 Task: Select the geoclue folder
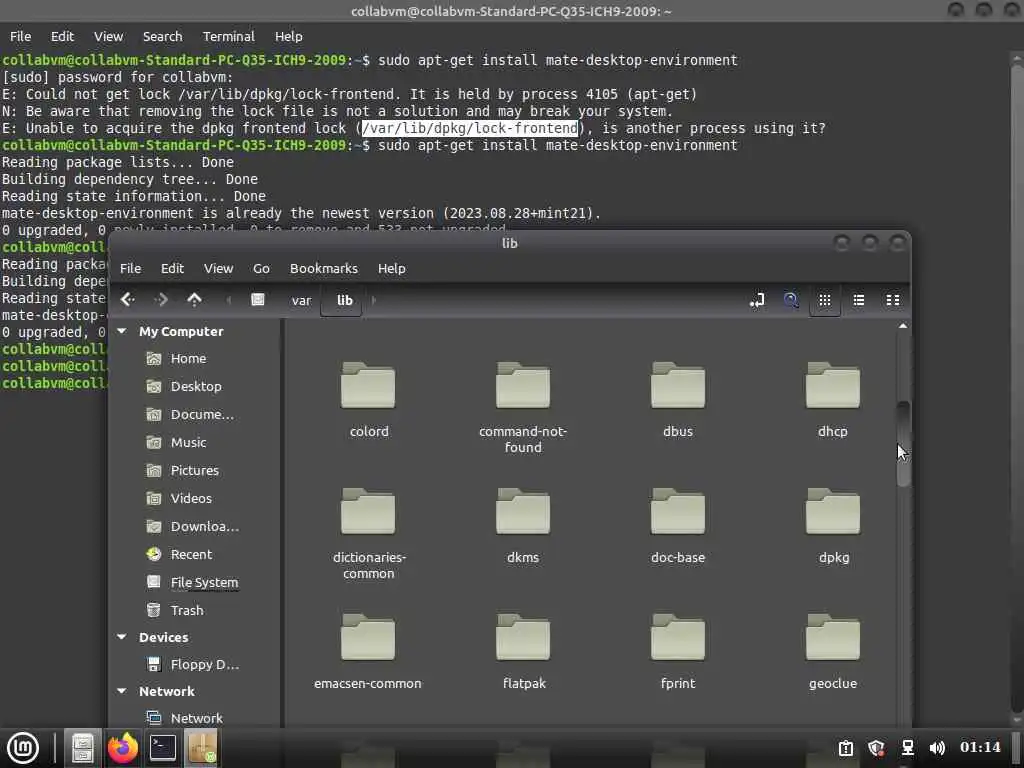(833, 652)
